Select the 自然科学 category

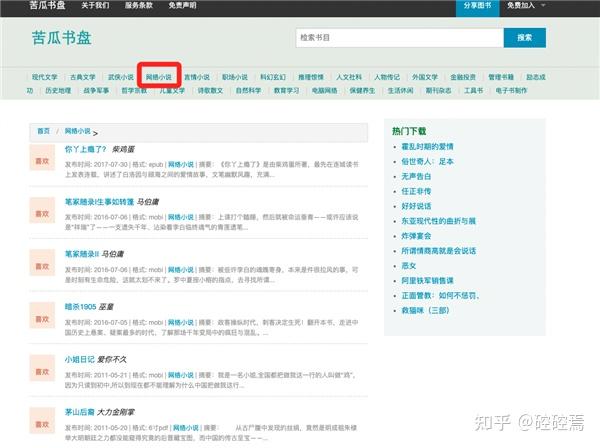point(248,91)
